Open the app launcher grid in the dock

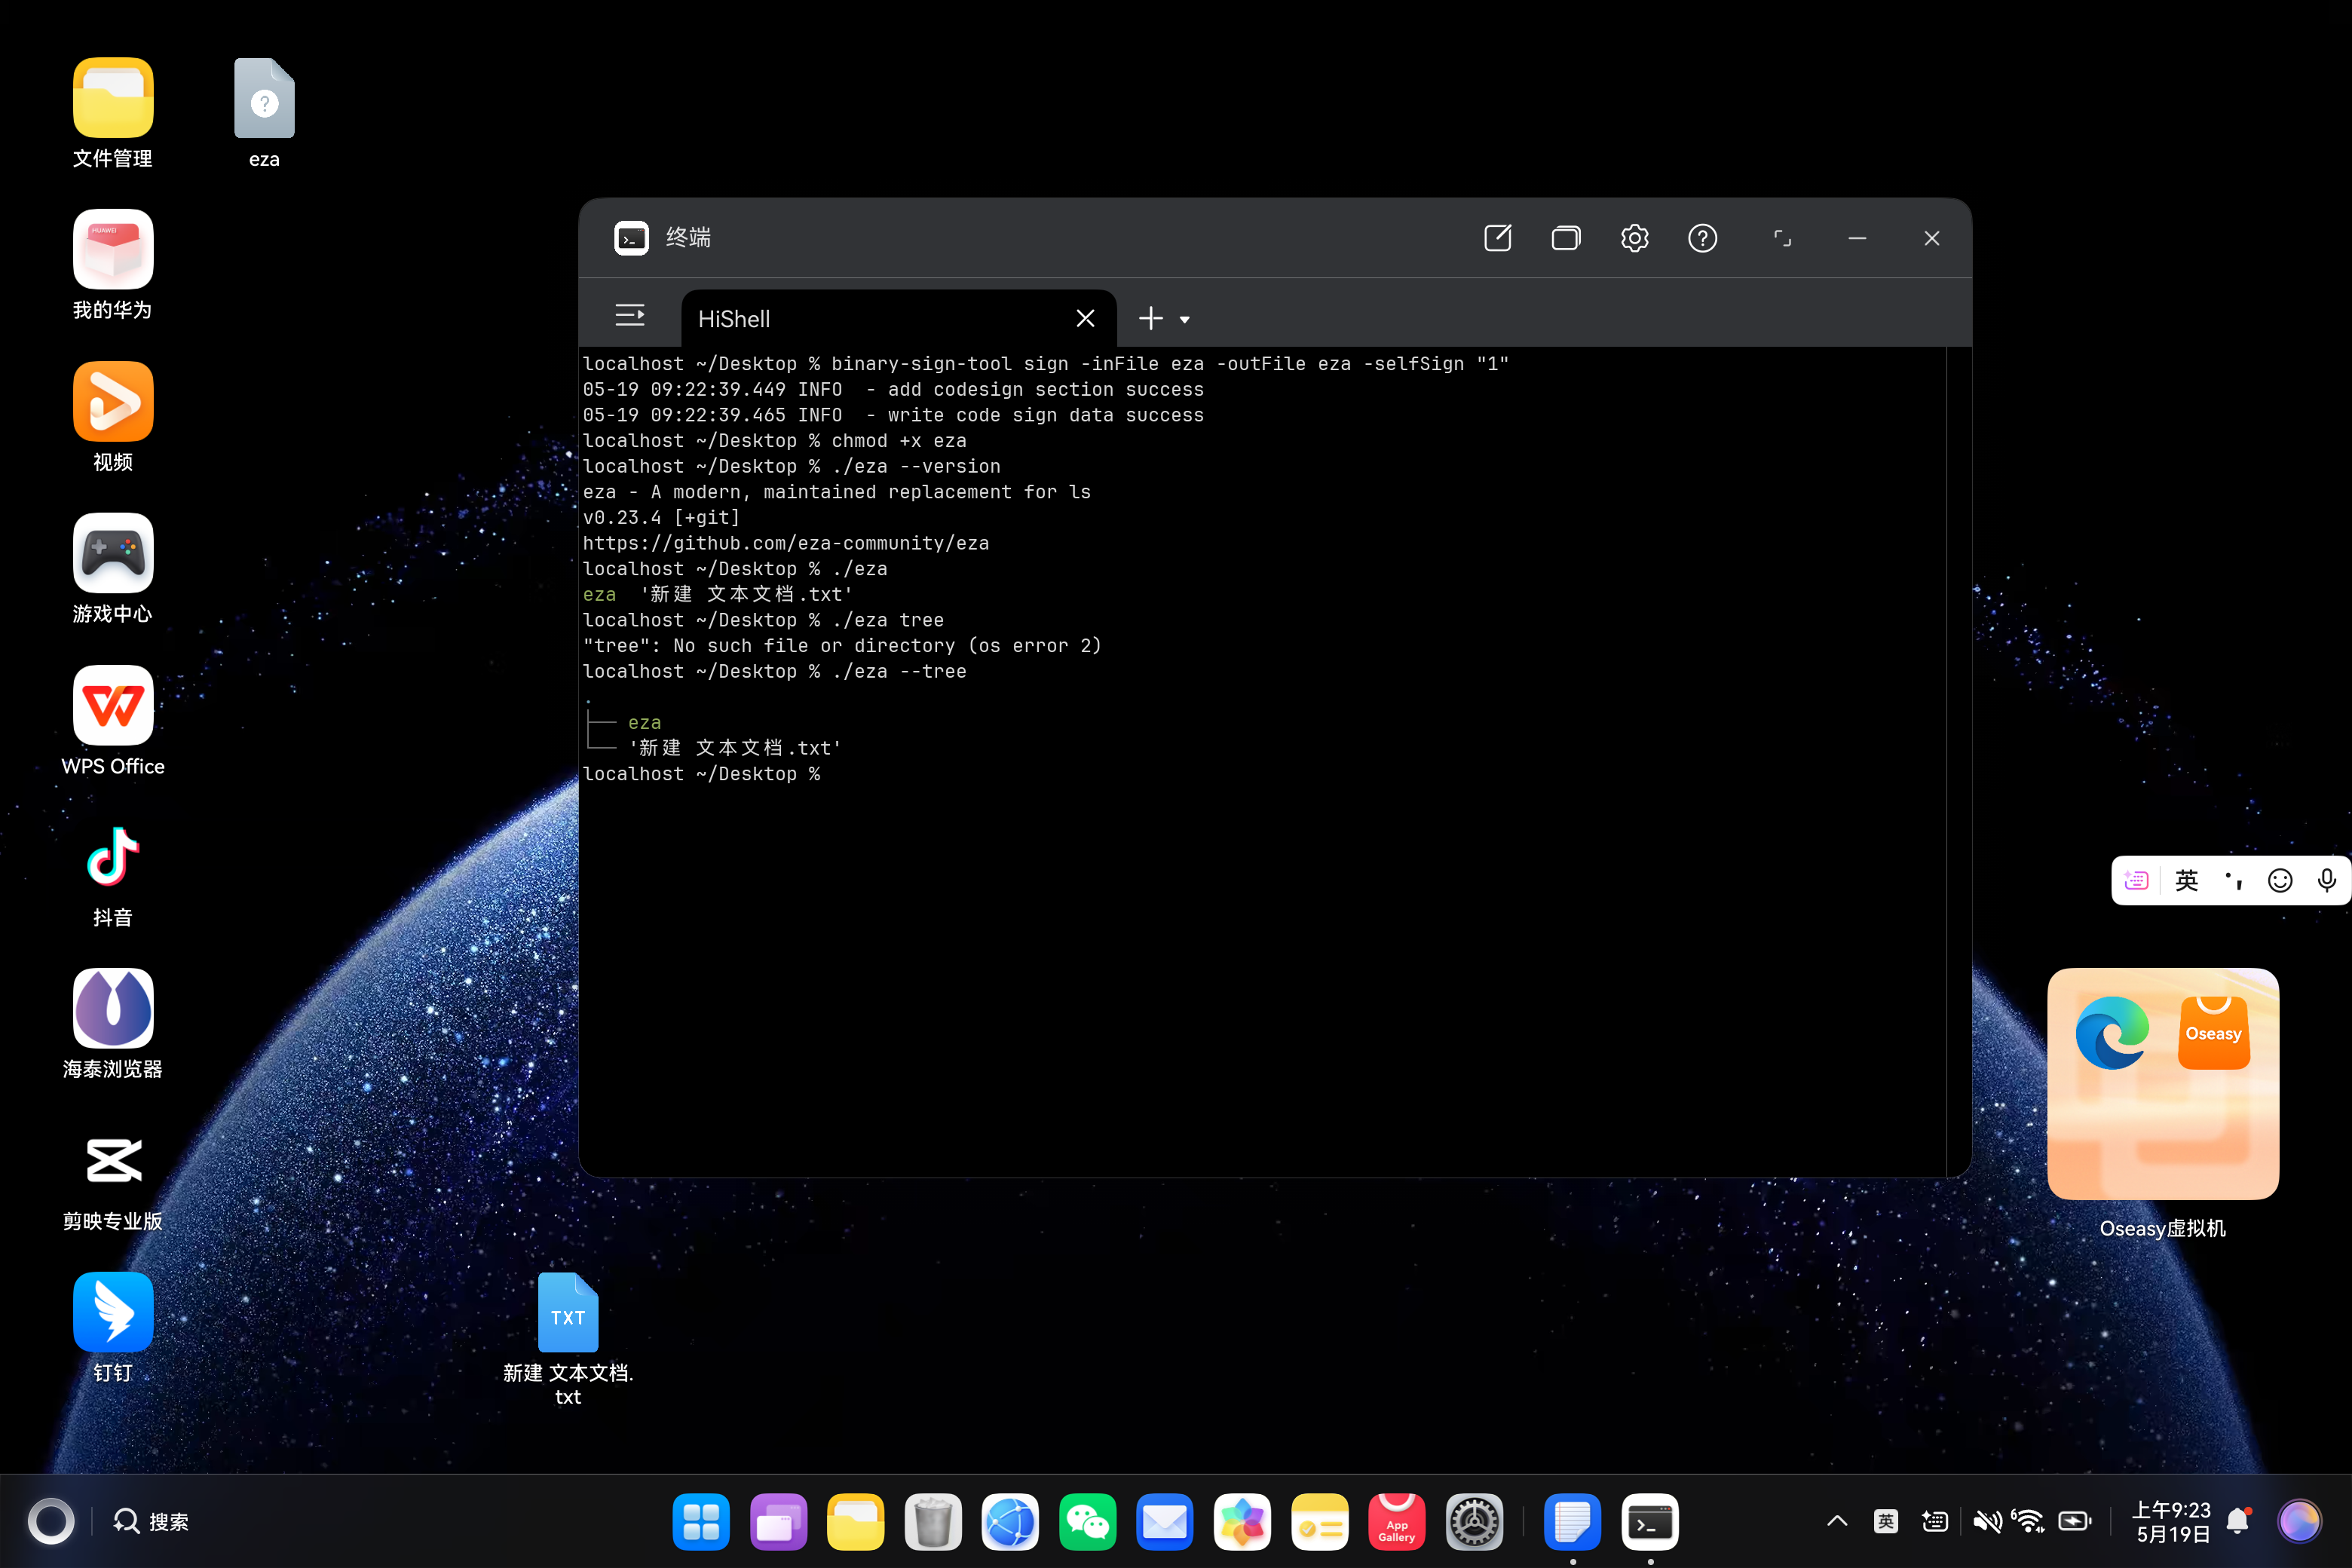(x=701, y=1521)
